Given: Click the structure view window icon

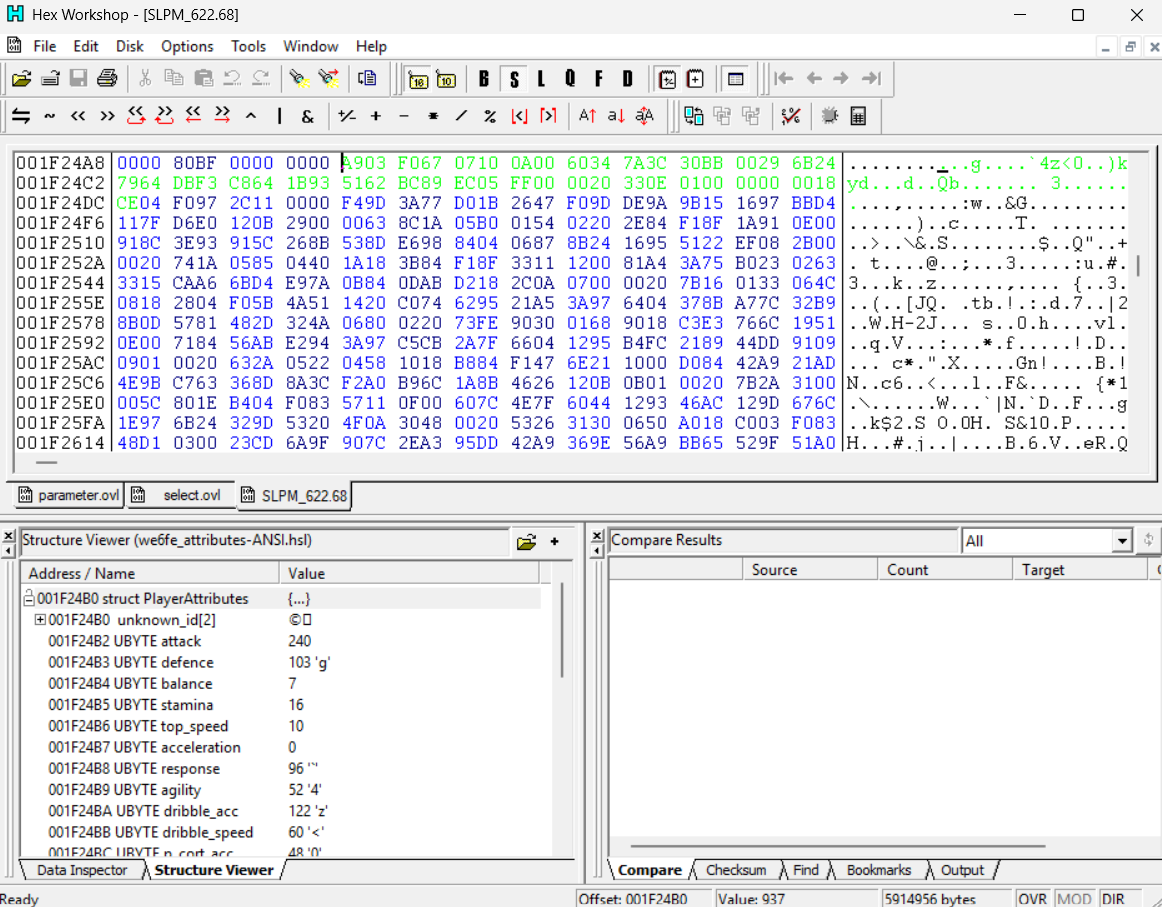Looking at the screenshot, I should pyautogui.click(x=735, y=79).
